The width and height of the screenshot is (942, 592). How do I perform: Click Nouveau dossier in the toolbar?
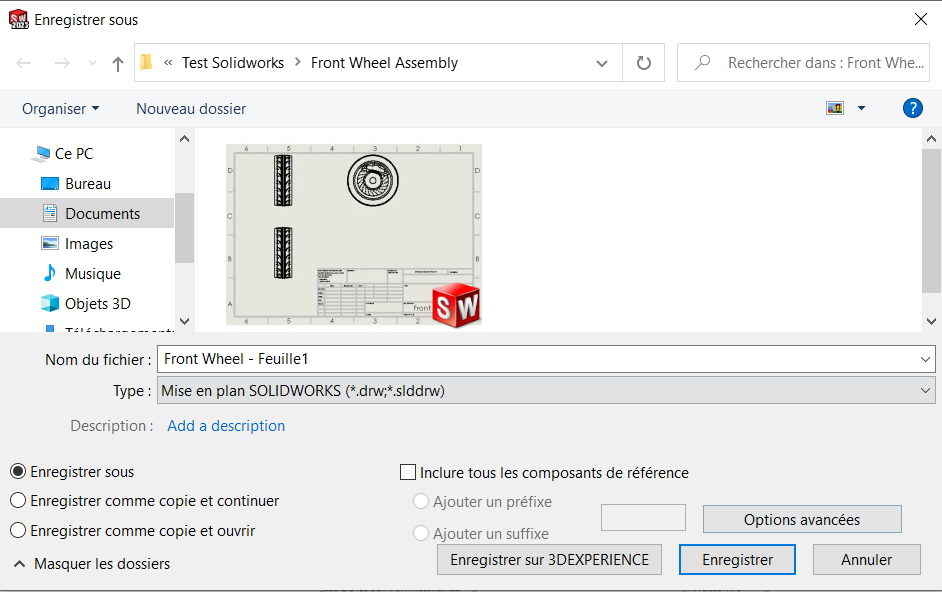click(x=191, y=108)
